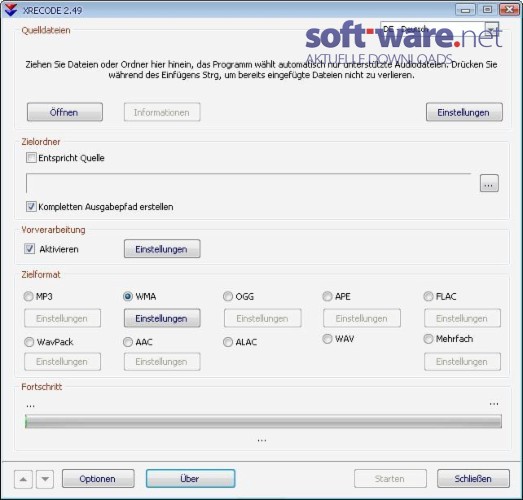Click the Schließen button

pos(473,479)
